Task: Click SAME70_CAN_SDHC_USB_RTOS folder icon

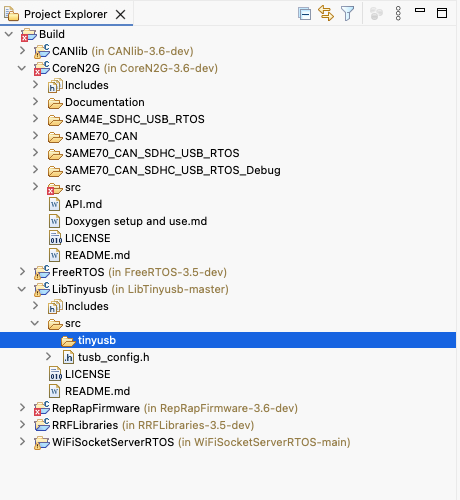Action: [x=55, y=154]
